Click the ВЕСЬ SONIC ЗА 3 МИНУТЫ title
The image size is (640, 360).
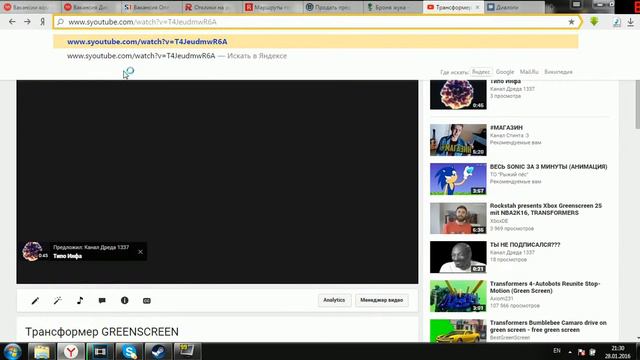549,167
